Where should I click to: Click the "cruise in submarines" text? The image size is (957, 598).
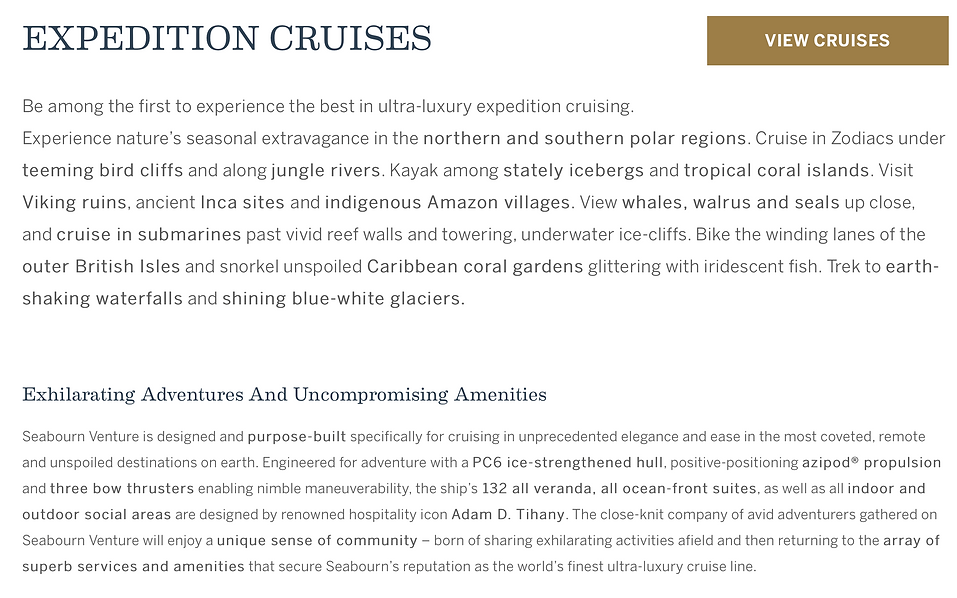click(x=148, y=235)
